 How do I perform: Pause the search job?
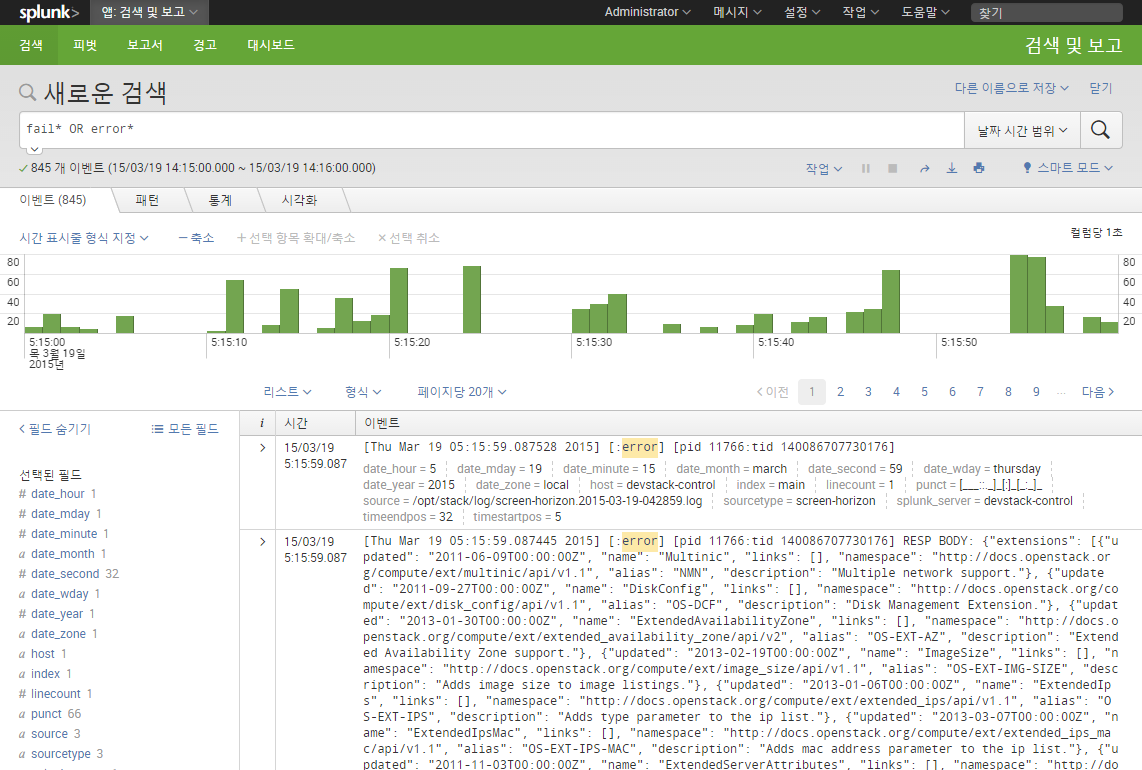[866, 168]
